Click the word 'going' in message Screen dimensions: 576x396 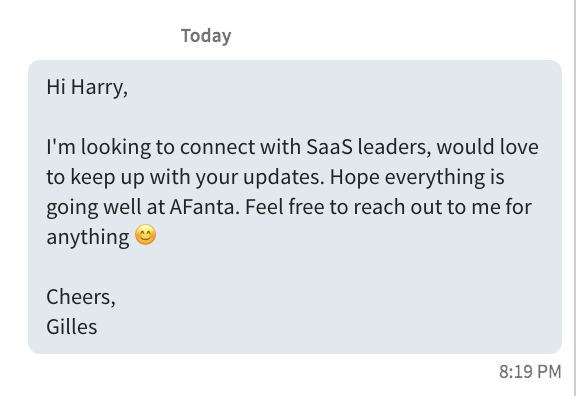(72, 208)
